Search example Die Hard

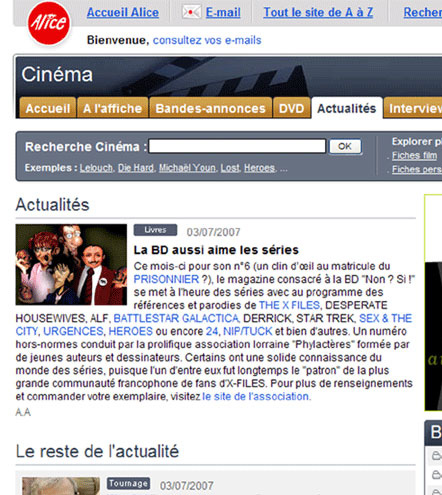(x=136, y=168)
